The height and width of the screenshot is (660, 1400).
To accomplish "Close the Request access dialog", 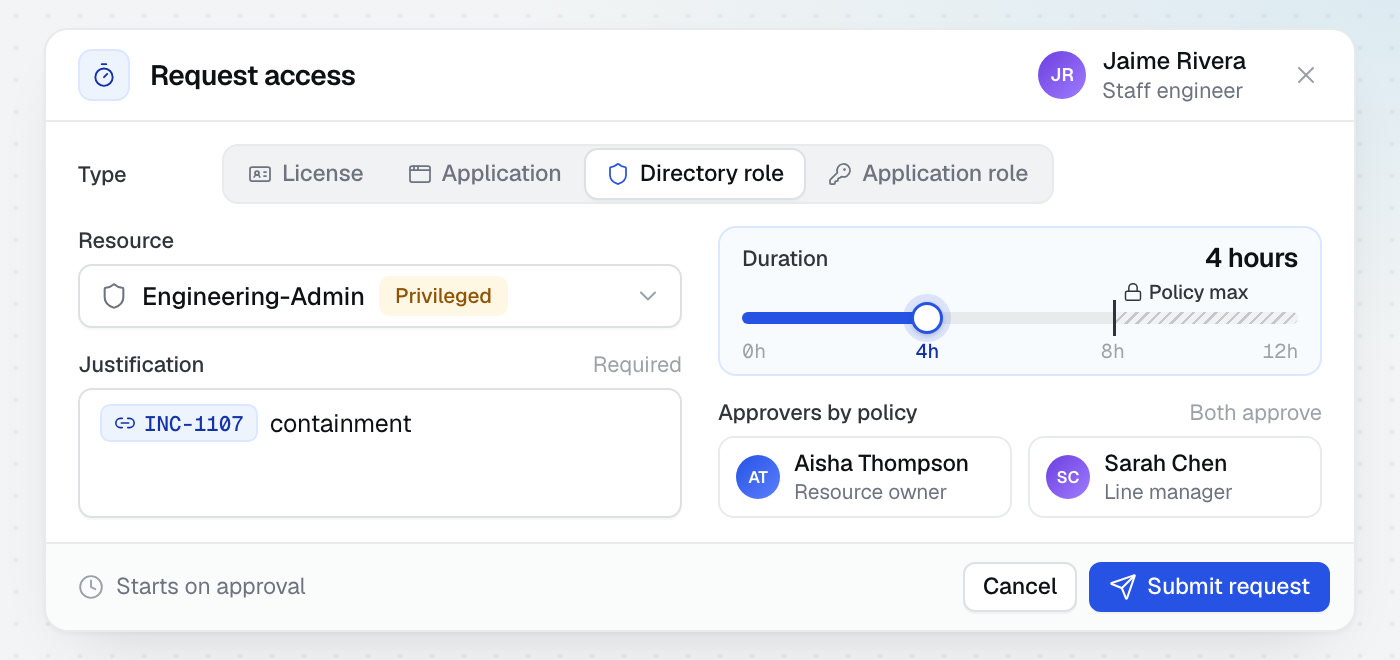I will click(x=1305, y=75).
